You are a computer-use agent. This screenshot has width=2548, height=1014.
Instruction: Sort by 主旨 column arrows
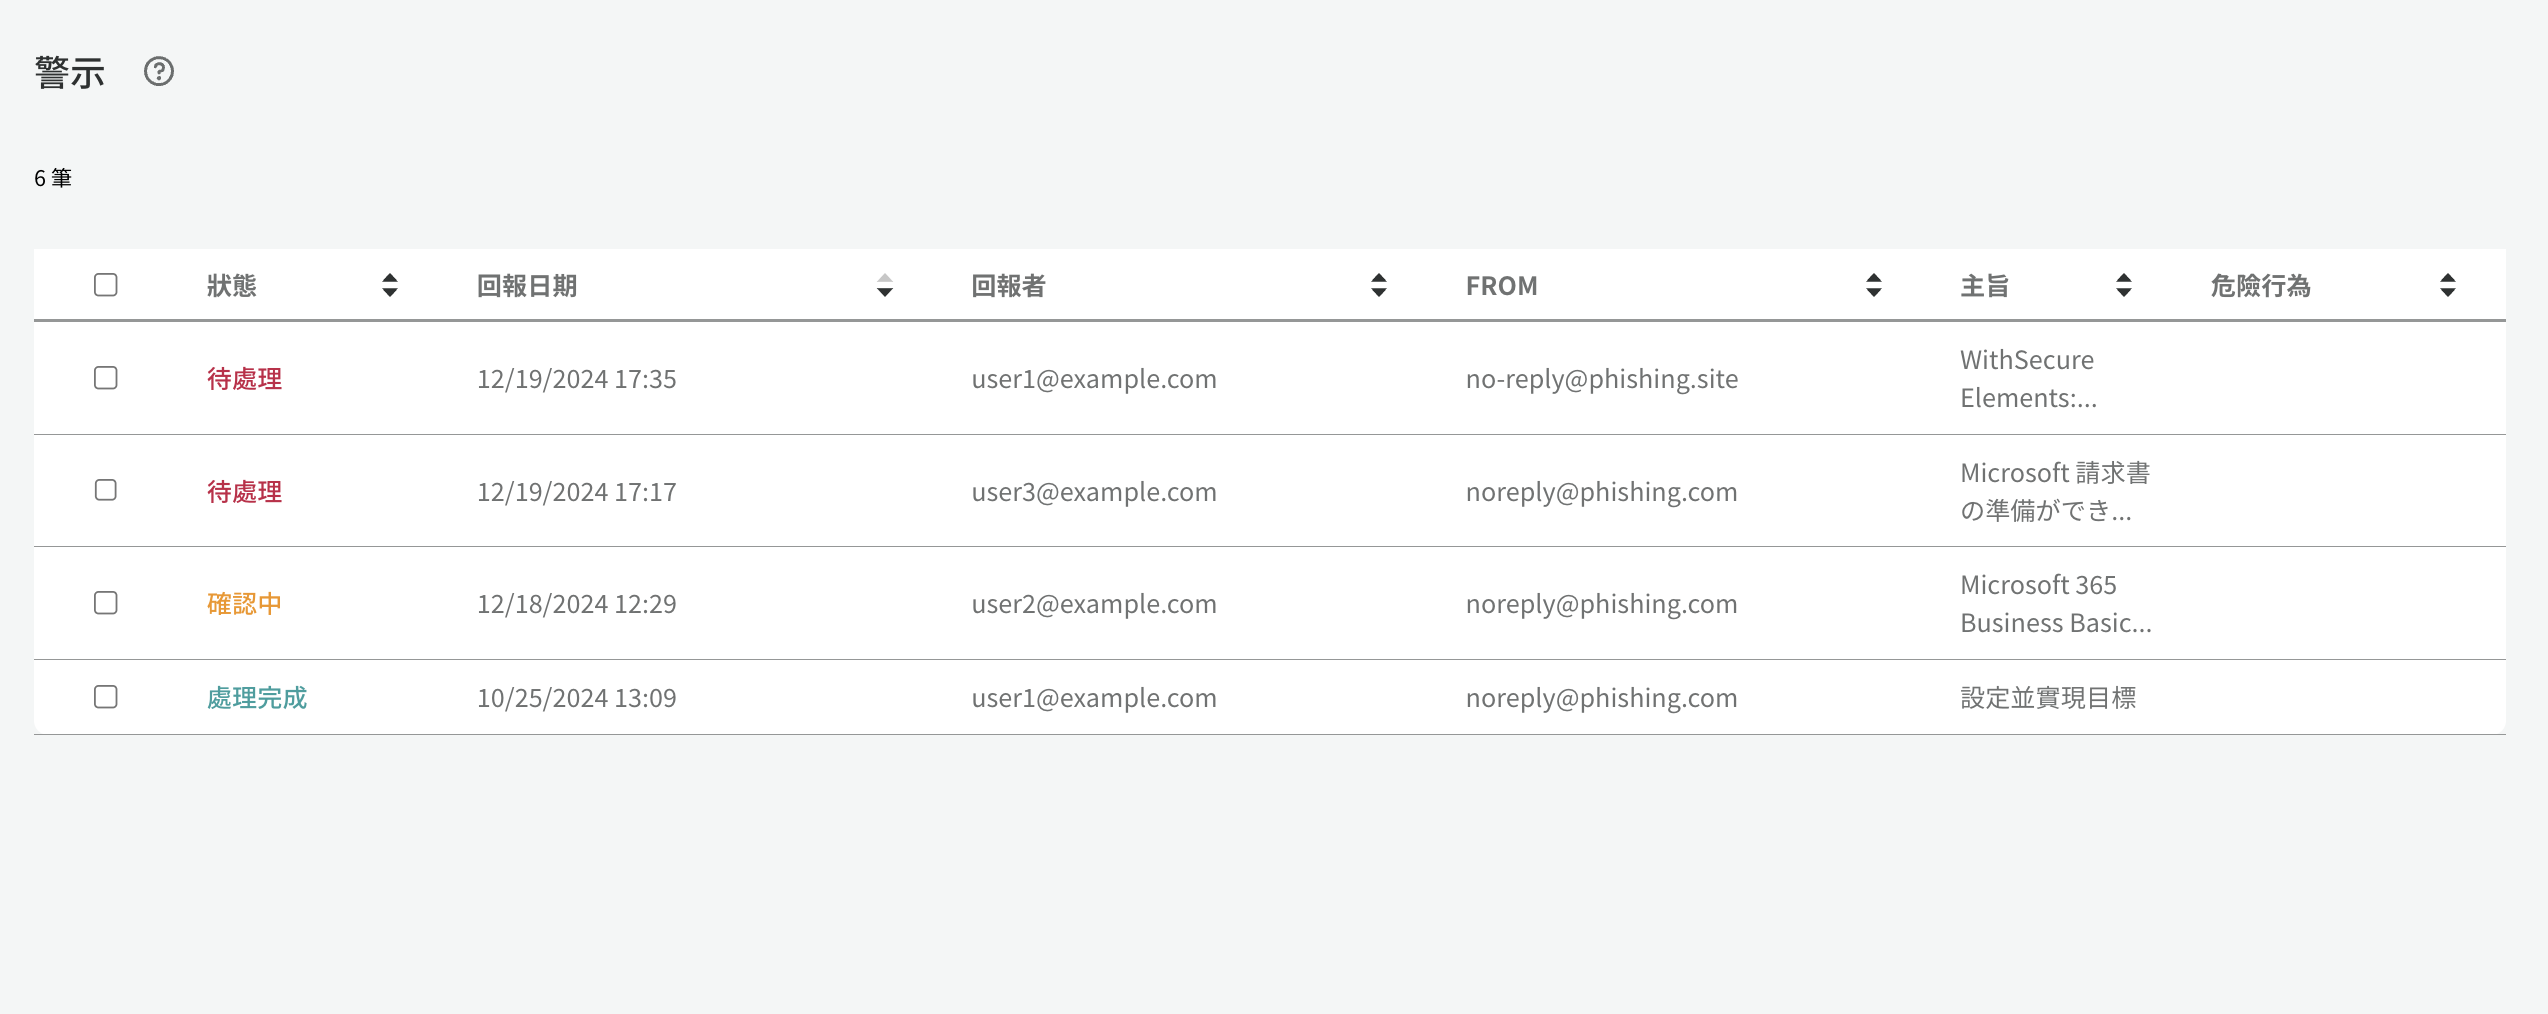point(2124,286)
